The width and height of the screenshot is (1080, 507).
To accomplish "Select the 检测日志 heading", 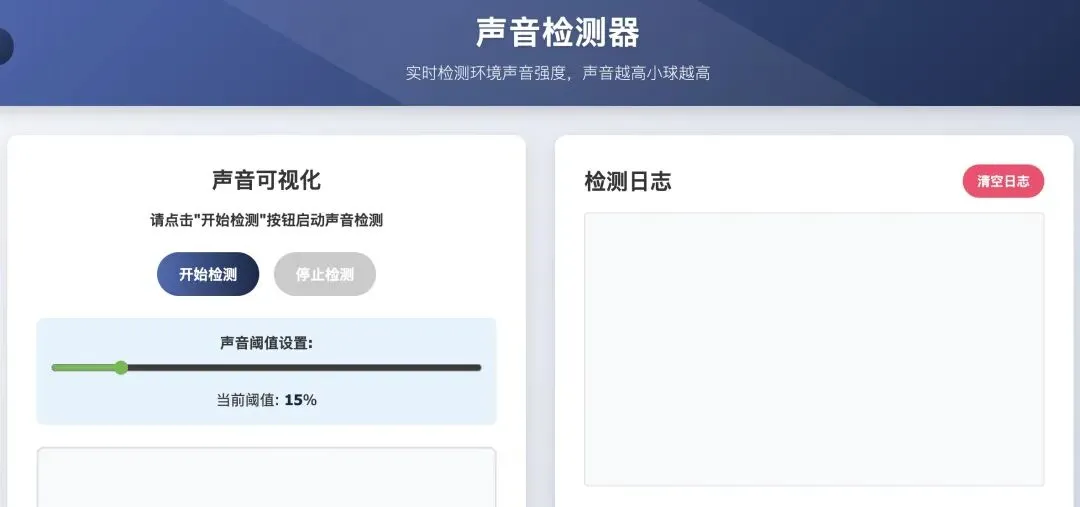I will 628,181.
